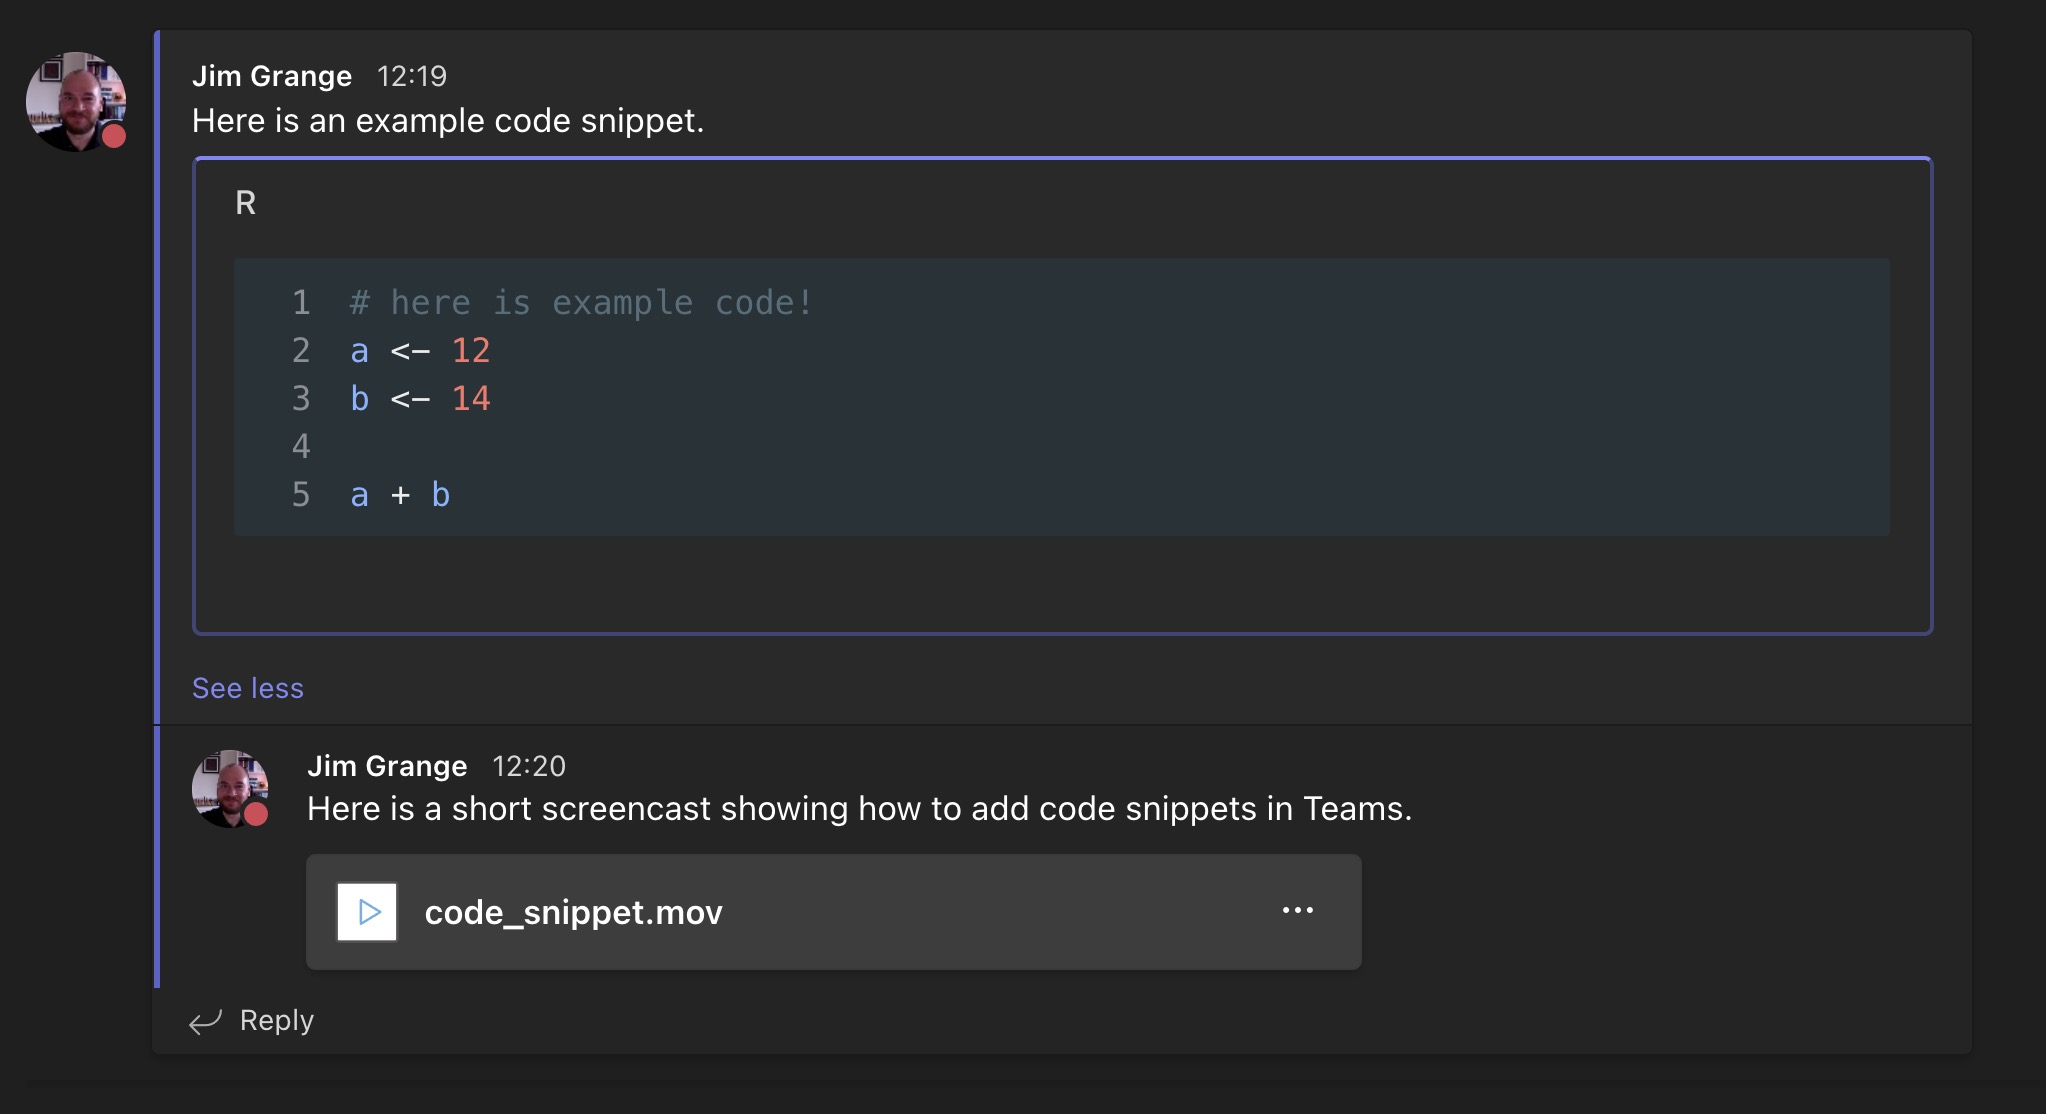Click the number 12 in code line 2
Image resolution: width=2046 pixels, height=1114 pixels.
[x=470, y=350]
